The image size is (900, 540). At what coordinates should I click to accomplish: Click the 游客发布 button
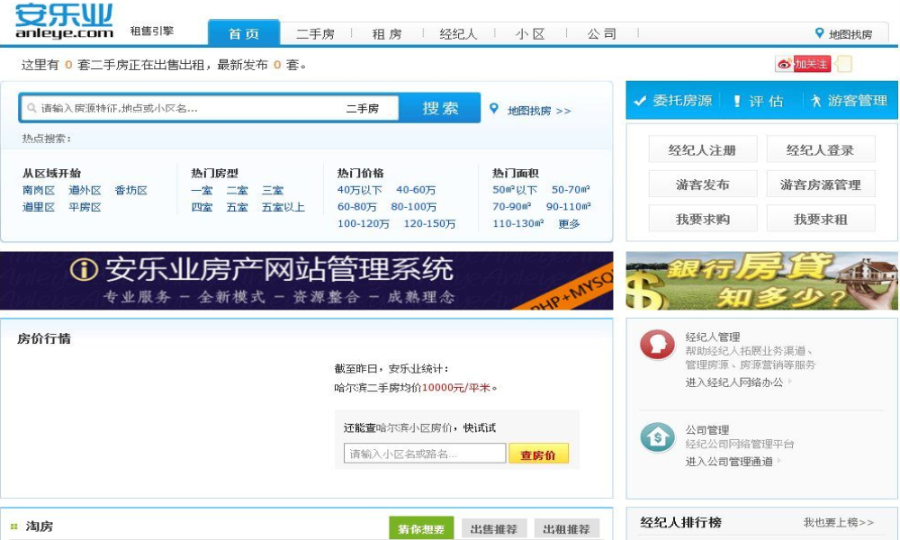coord(703,184)
